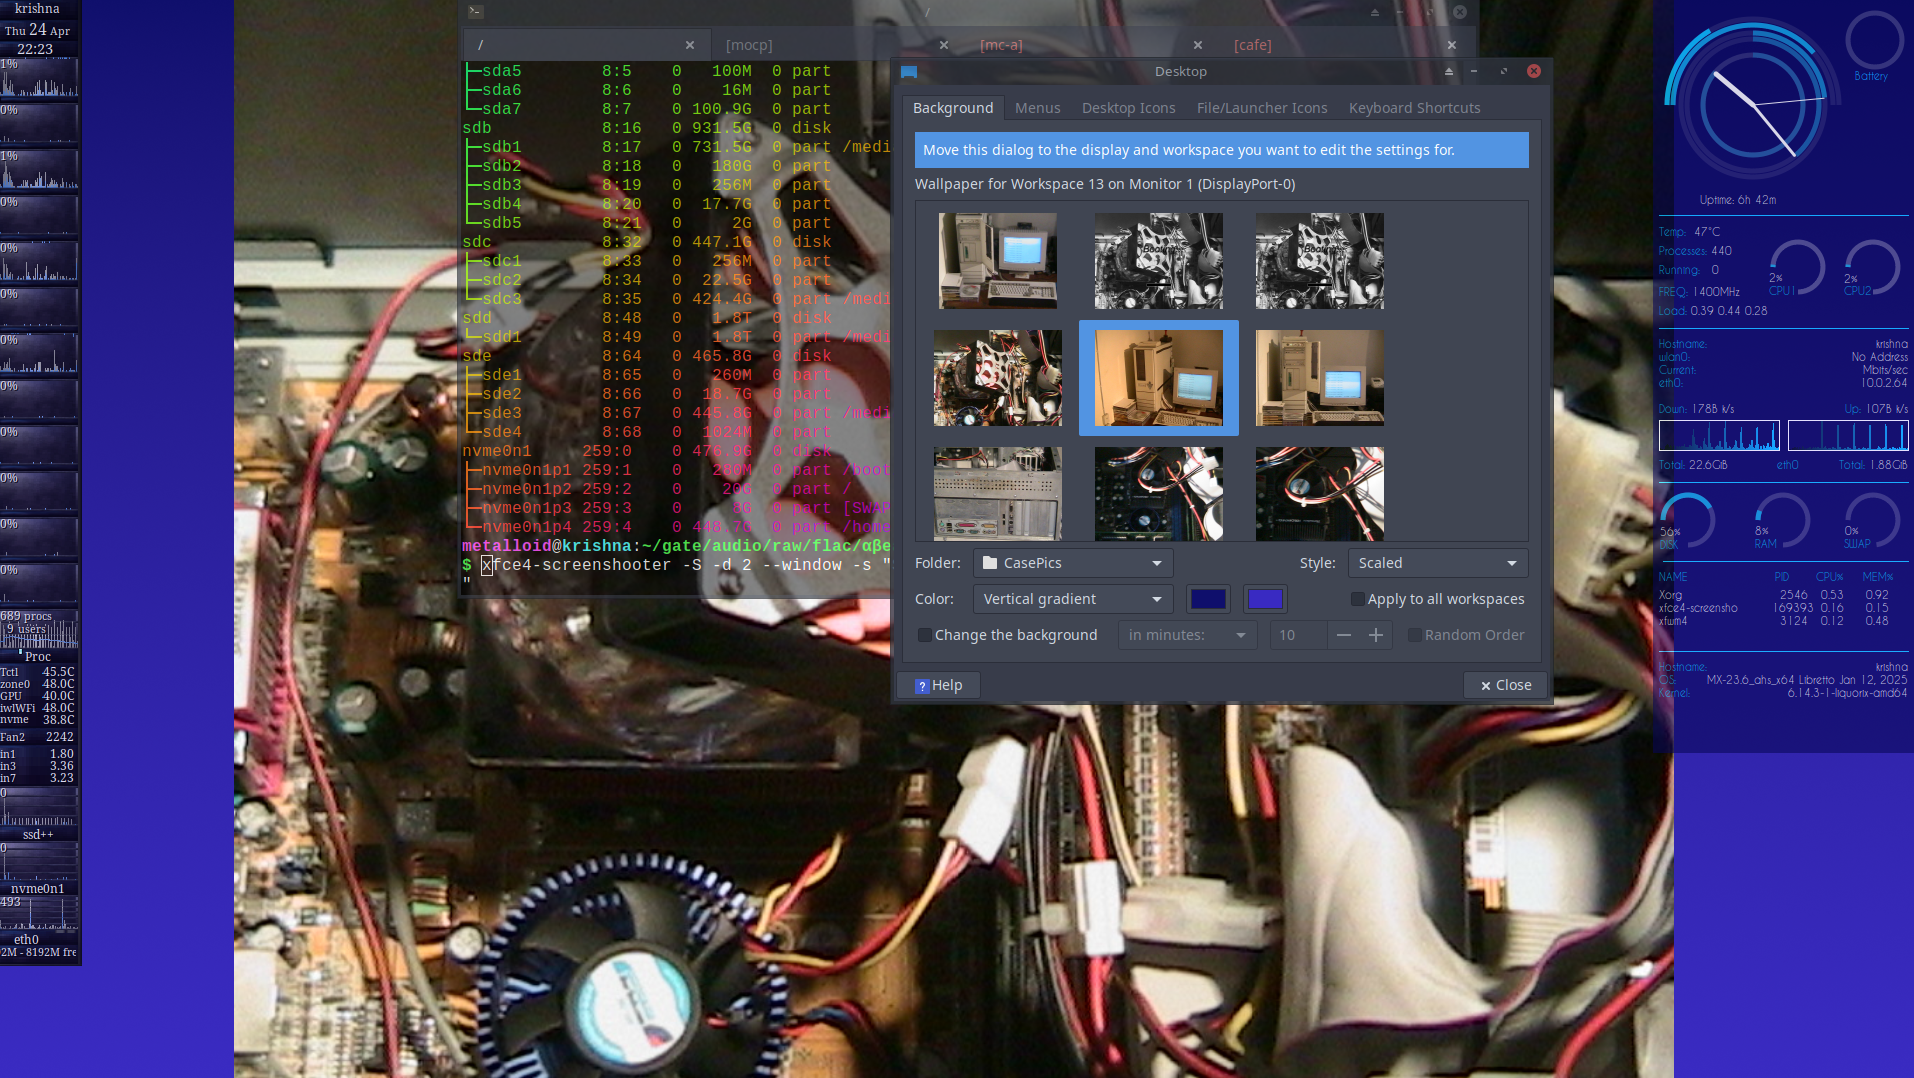Click the terminal window menu icon

476,12
